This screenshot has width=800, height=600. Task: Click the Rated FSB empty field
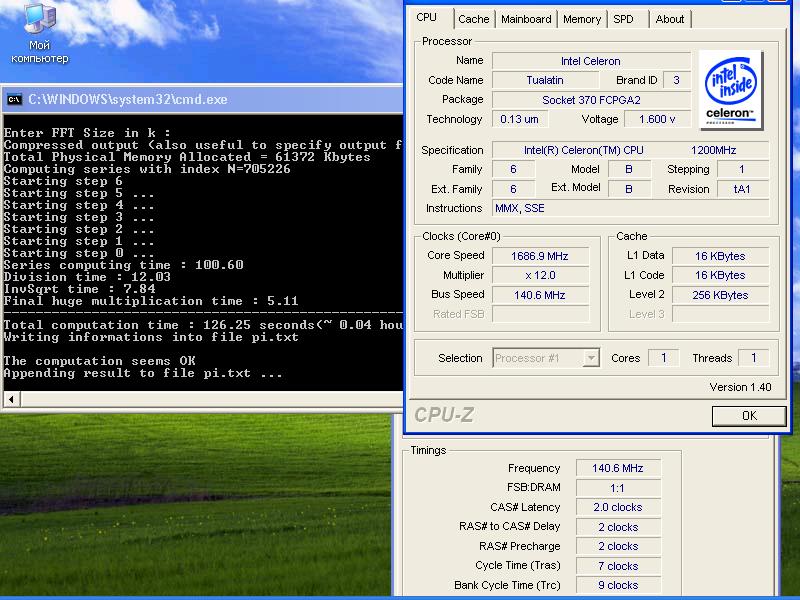pos(540,314)
